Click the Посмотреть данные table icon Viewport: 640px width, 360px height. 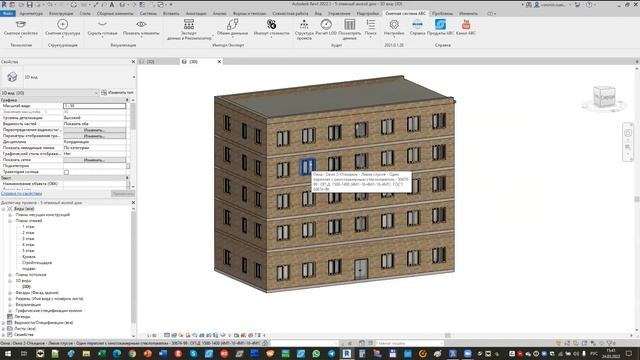click(x=349, y=24)
